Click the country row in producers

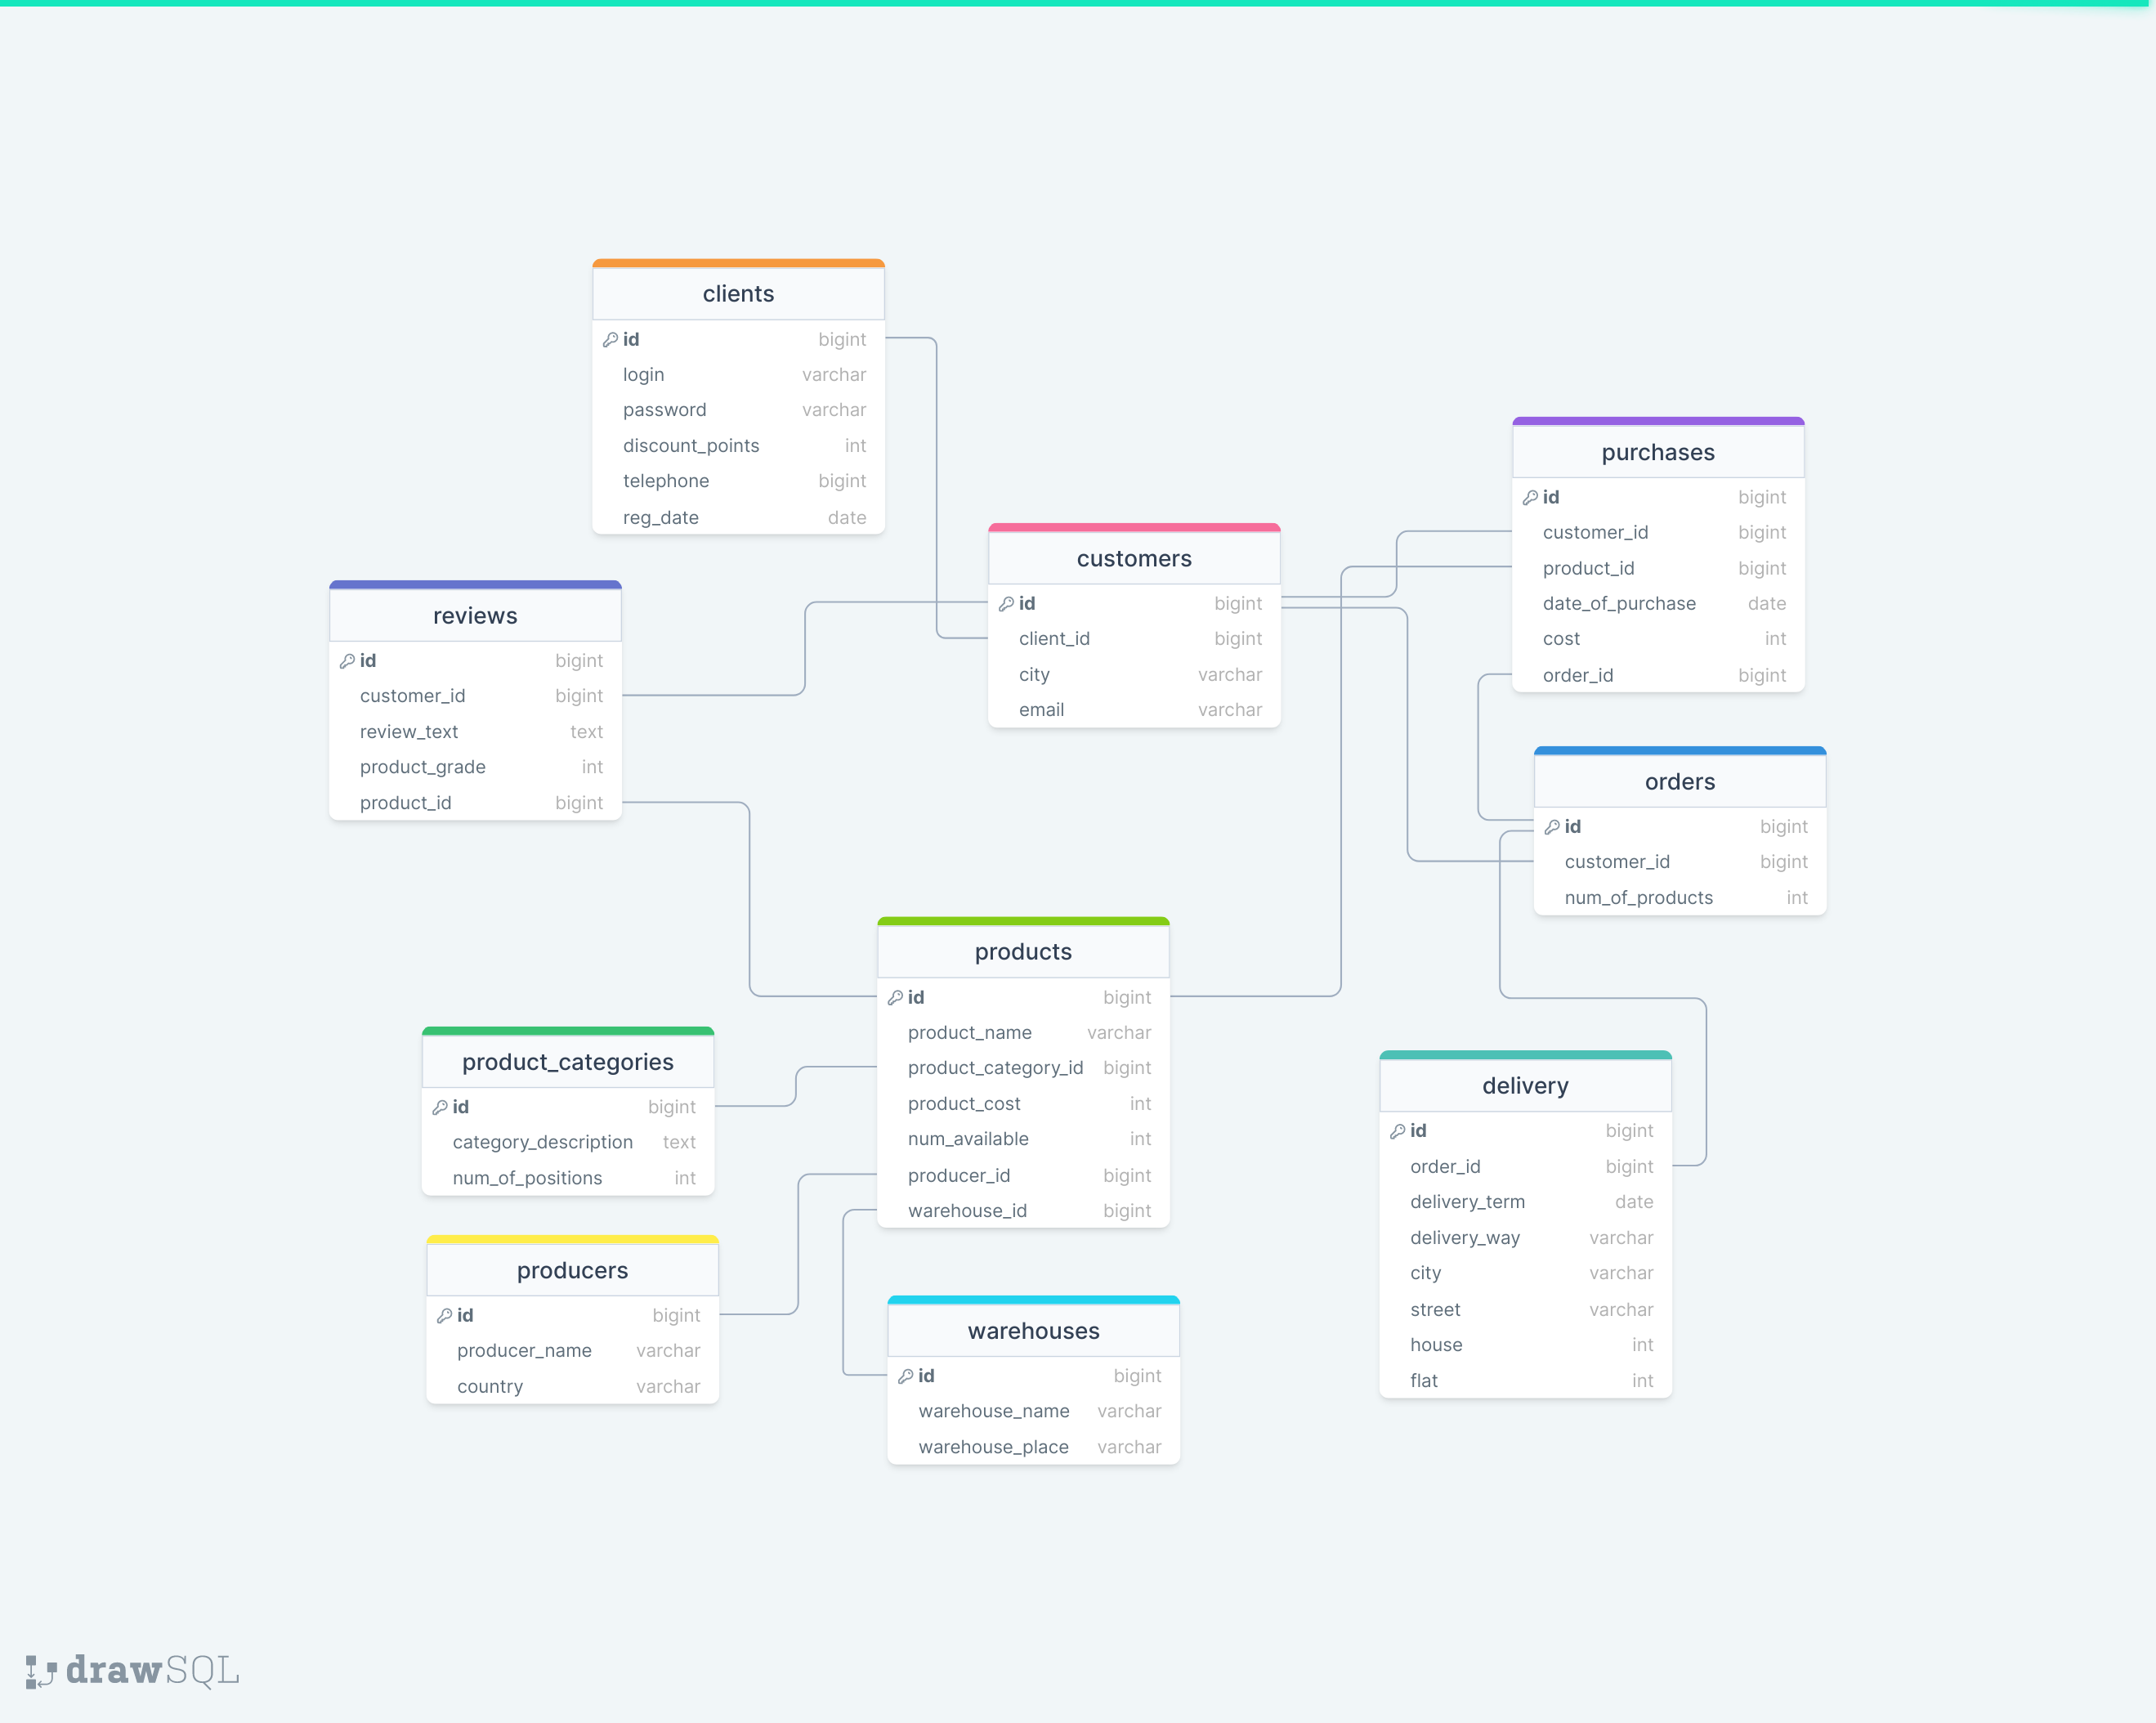click(572, 1387)
